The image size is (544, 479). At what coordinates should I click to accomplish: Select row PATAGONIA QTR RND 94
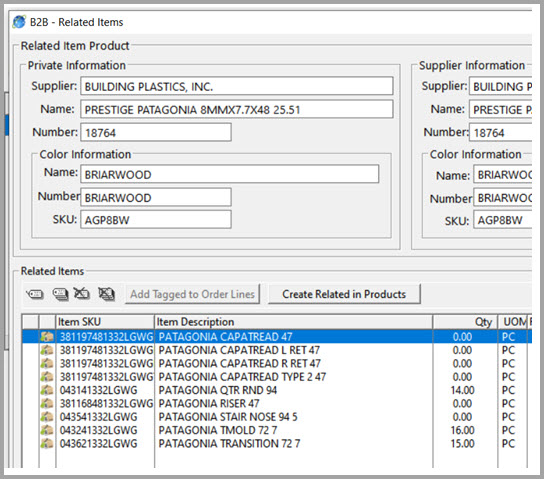(x=277, y=390)
